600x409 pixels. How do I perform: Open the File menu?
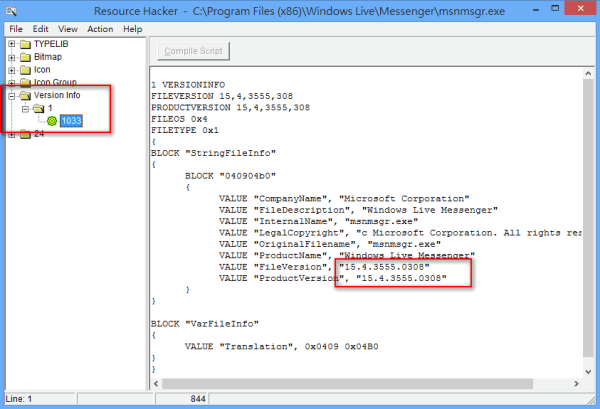tap(16, 29)
